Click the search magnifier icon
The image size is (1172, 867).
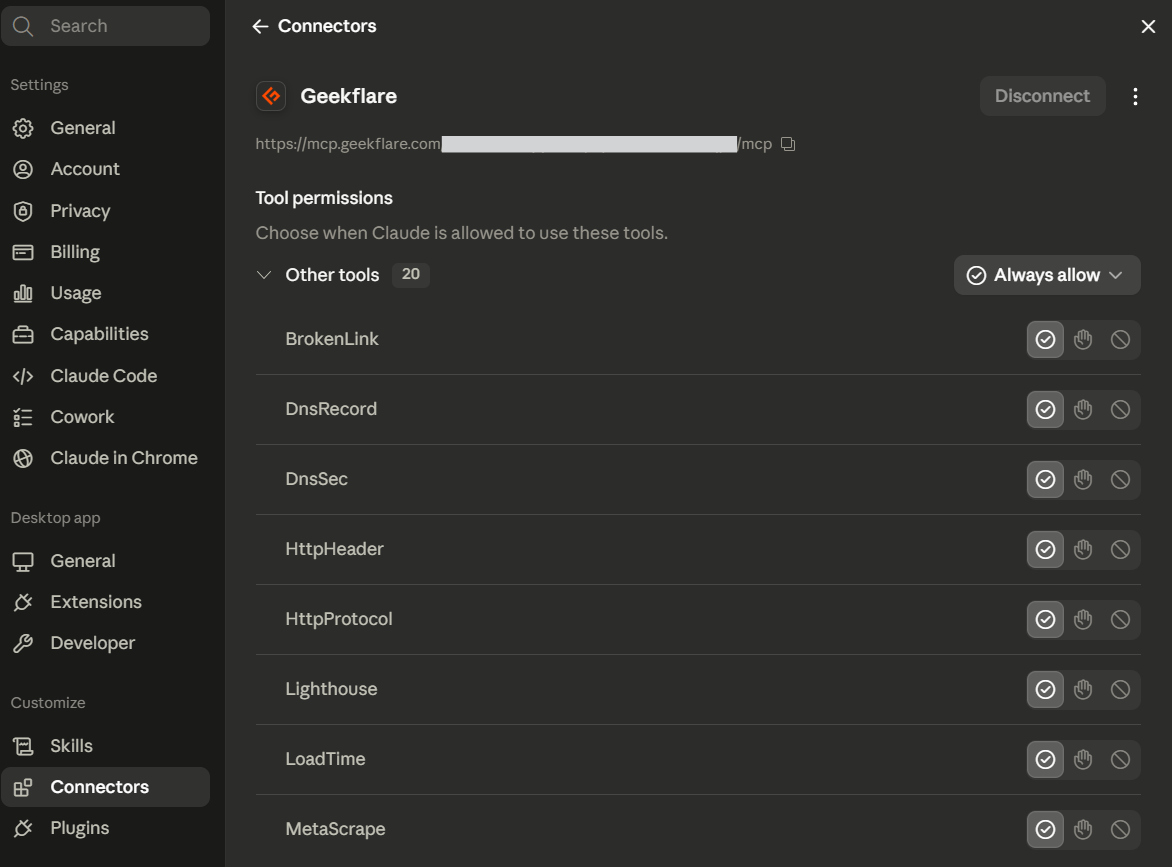point(23,26)
